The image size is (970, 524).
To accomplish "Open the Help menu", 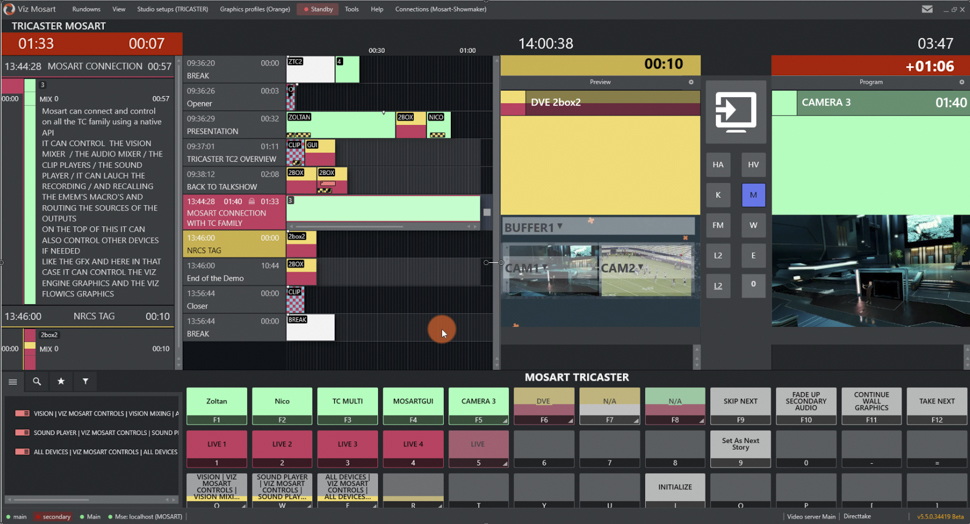I will (377, 9).
